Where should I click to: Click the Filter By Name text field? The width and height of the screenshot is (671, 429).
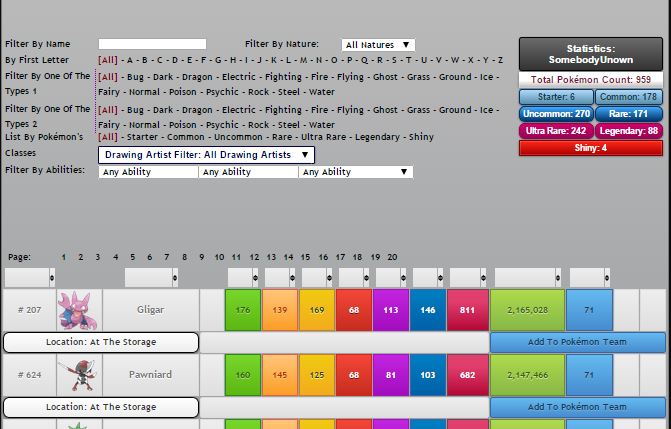[x=152, y=45]
